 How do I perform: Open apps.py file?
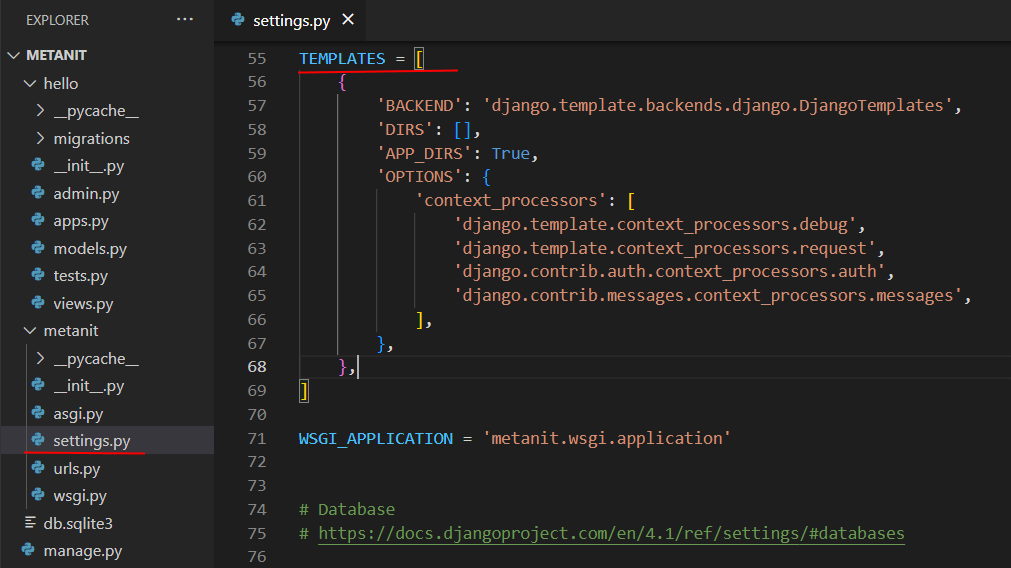81,220
